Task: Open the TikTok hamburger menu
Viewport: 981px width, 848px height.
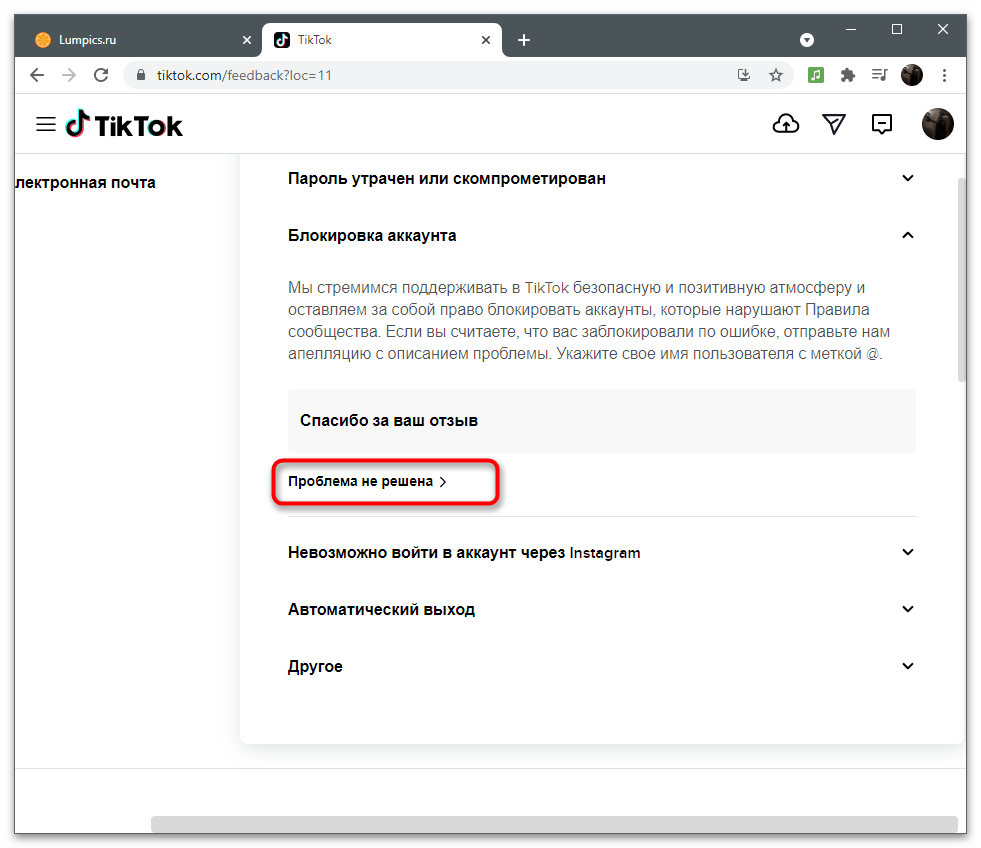Action: coord(45,124)
